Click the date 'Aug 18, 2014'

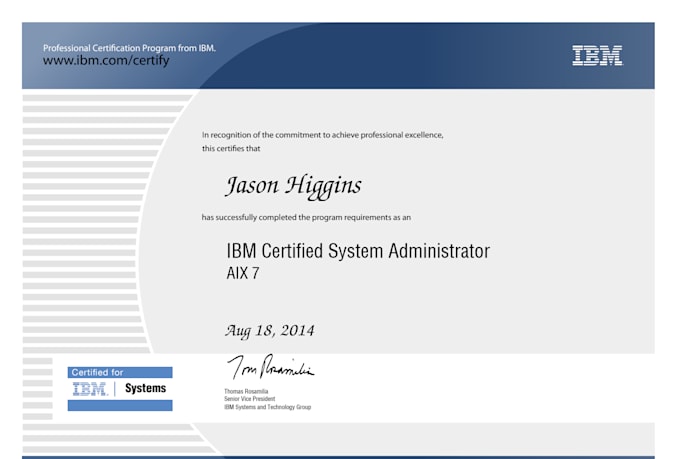269,331
